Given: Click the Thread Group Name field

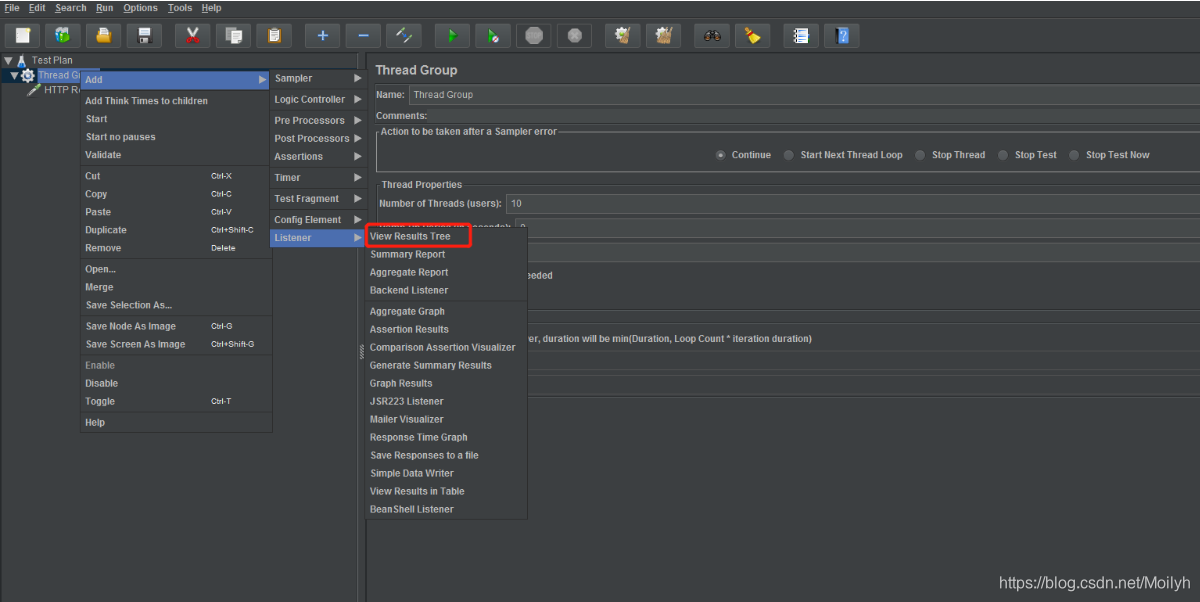Looking at the screenshot, I should (804, 94).
